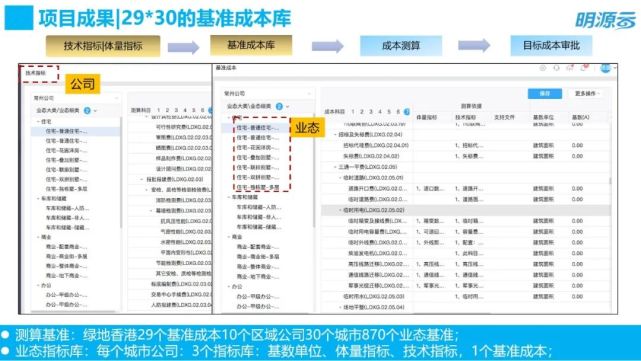The height and width of the screenshot is (361, 641).
Task: Select level 4 next to 测算科目 in 技术指标 window
Action: [185, 110]
